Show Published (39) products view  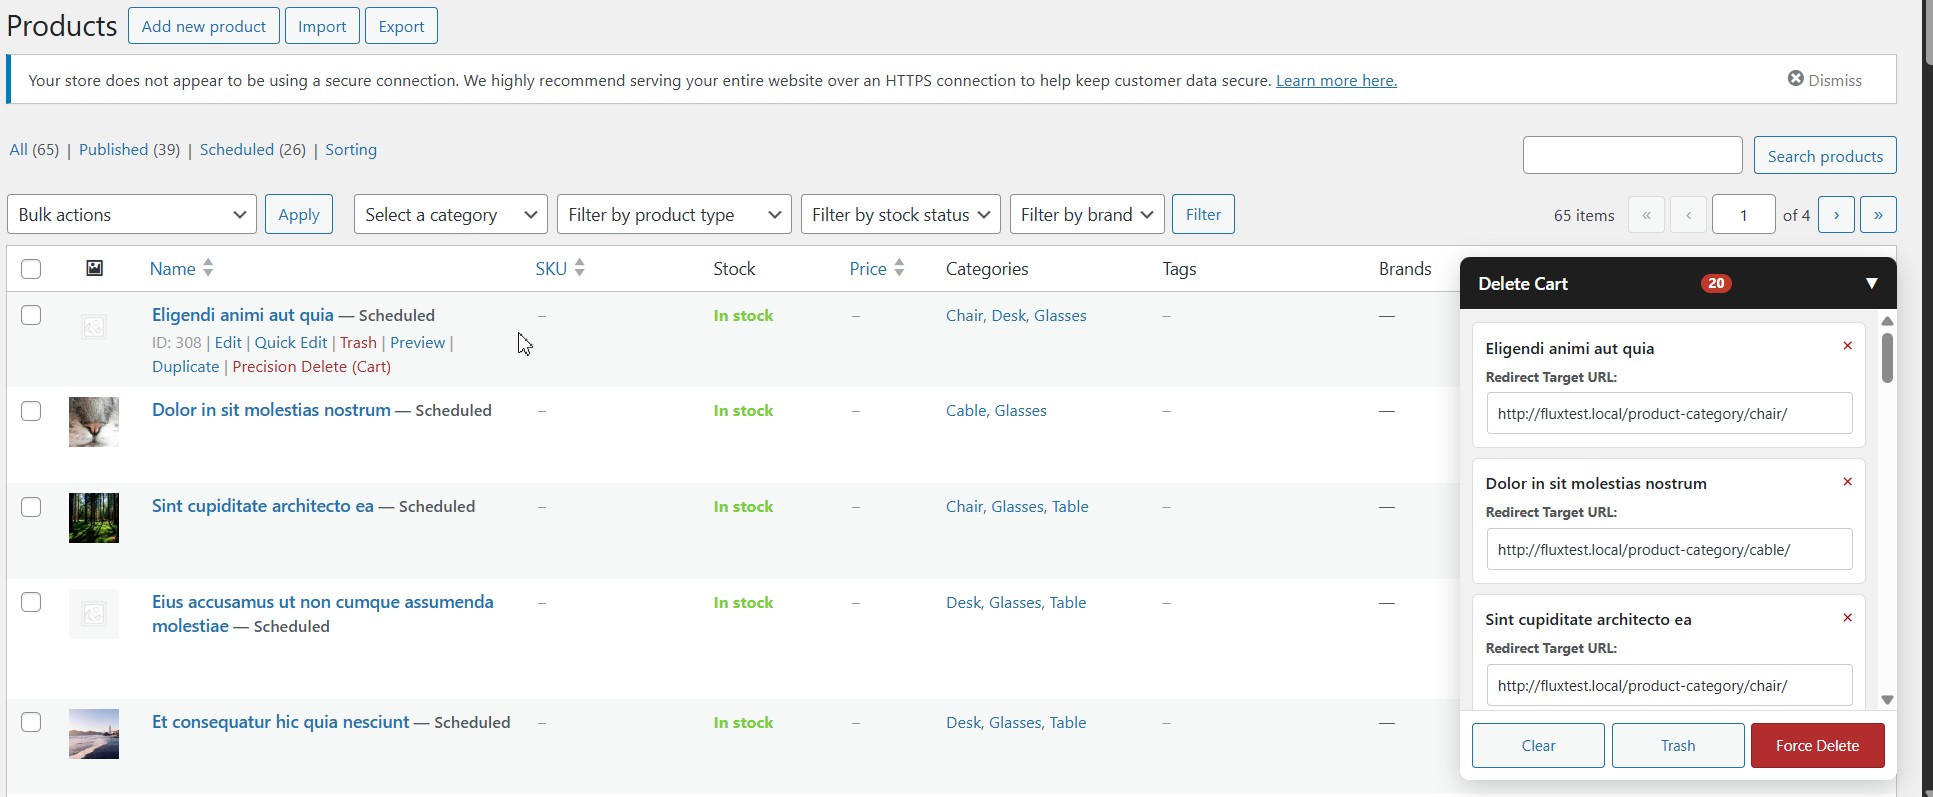pyautogui.click(x=129, y=149)
